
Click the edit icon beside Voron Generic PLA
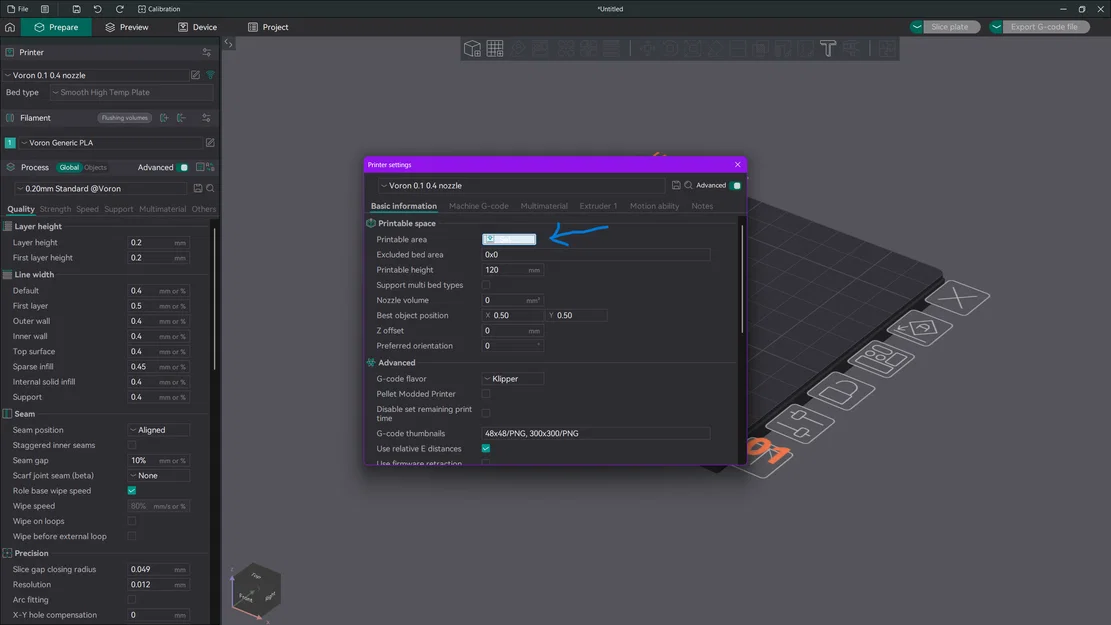[210, 143]
